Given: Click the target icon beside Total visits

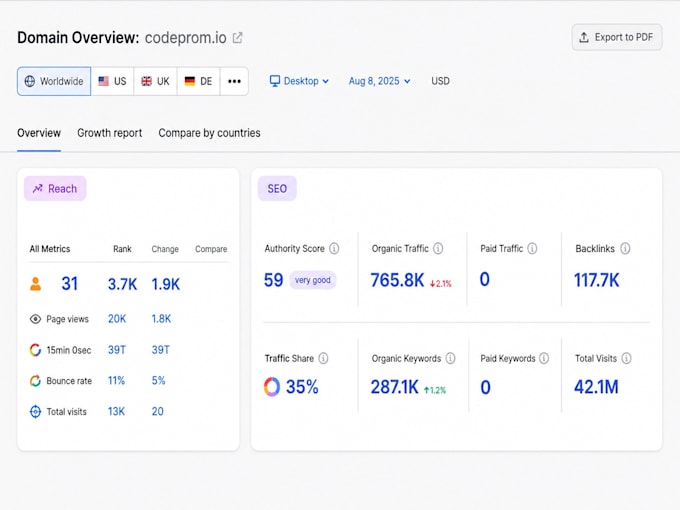Looking at the screenshot, I should coord(35,412).
